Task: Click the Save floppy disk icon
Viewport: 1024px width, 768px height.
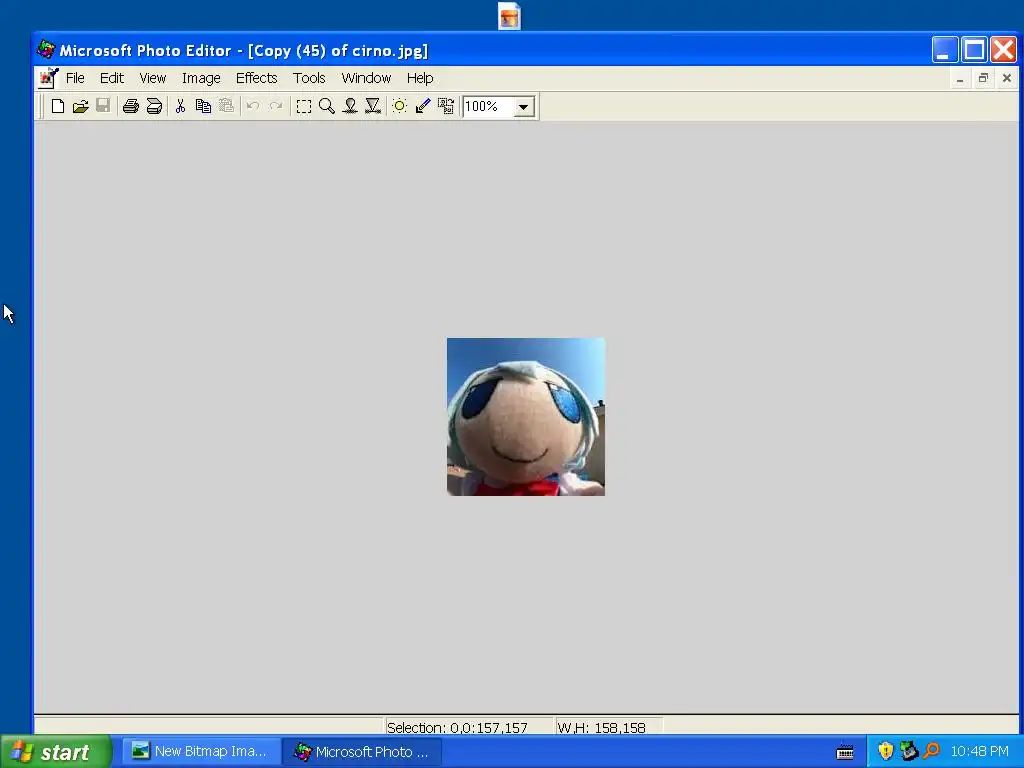Action: (103, 106)
